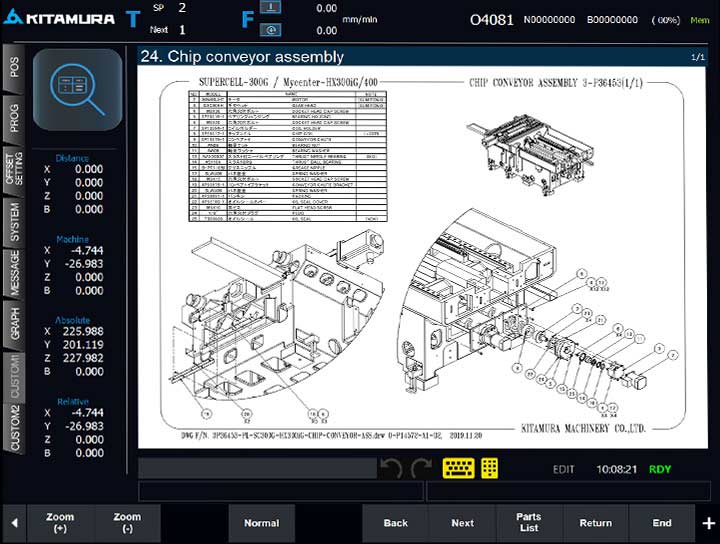Click the End softkey

click(662, 523)
